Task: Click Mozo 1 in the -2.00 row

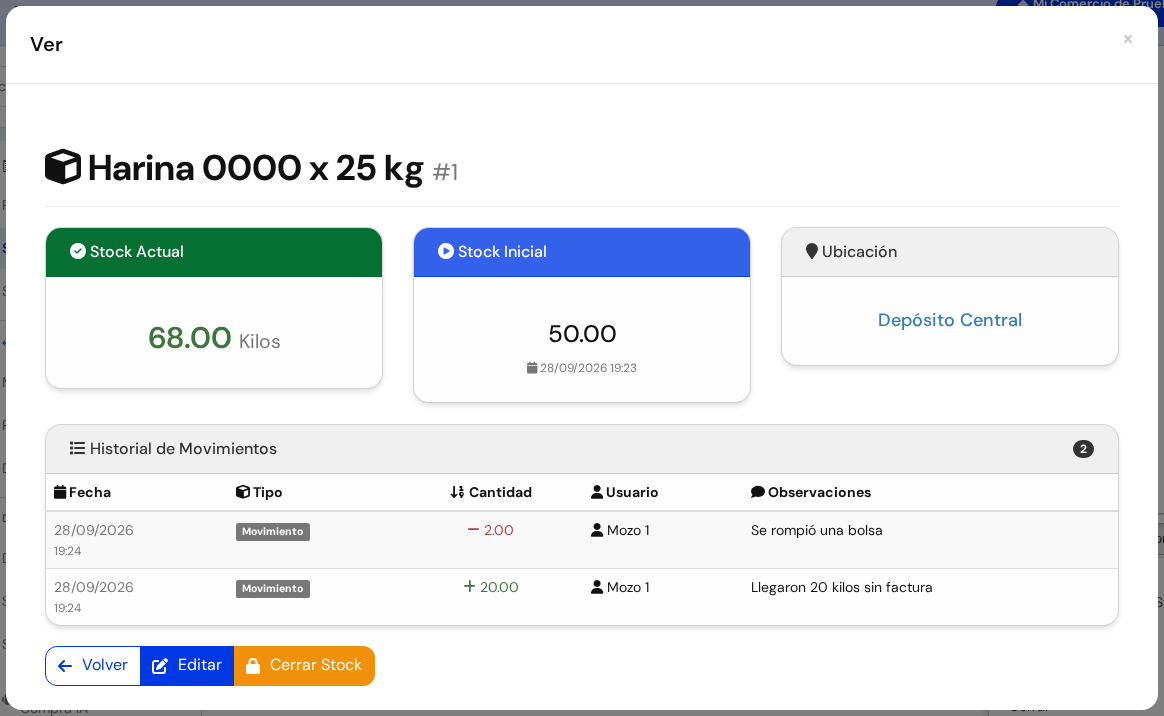Action: tap(628, 530)
